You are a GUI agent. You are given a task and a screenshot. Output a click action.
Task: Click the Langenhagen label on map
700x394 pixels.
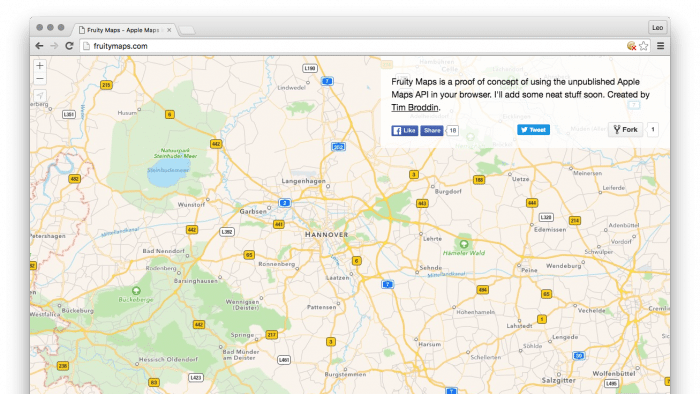pyautogui.click(x=304, y=181)
